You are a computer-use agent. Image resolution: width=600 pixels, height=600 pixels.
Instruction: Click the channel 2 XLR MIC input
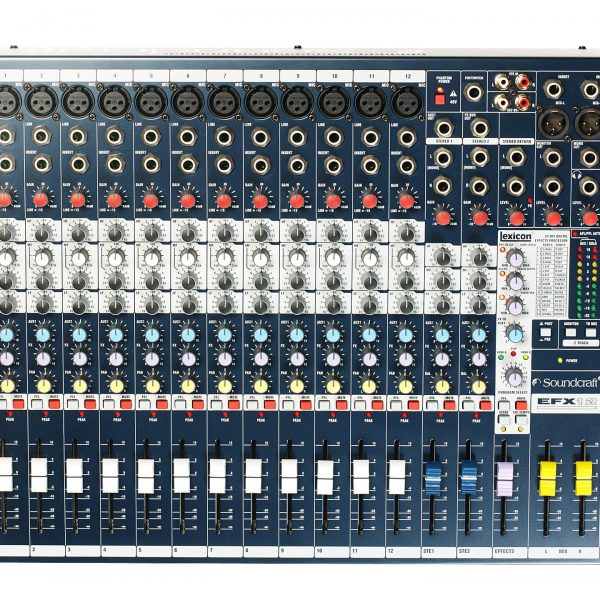[42, 102]
